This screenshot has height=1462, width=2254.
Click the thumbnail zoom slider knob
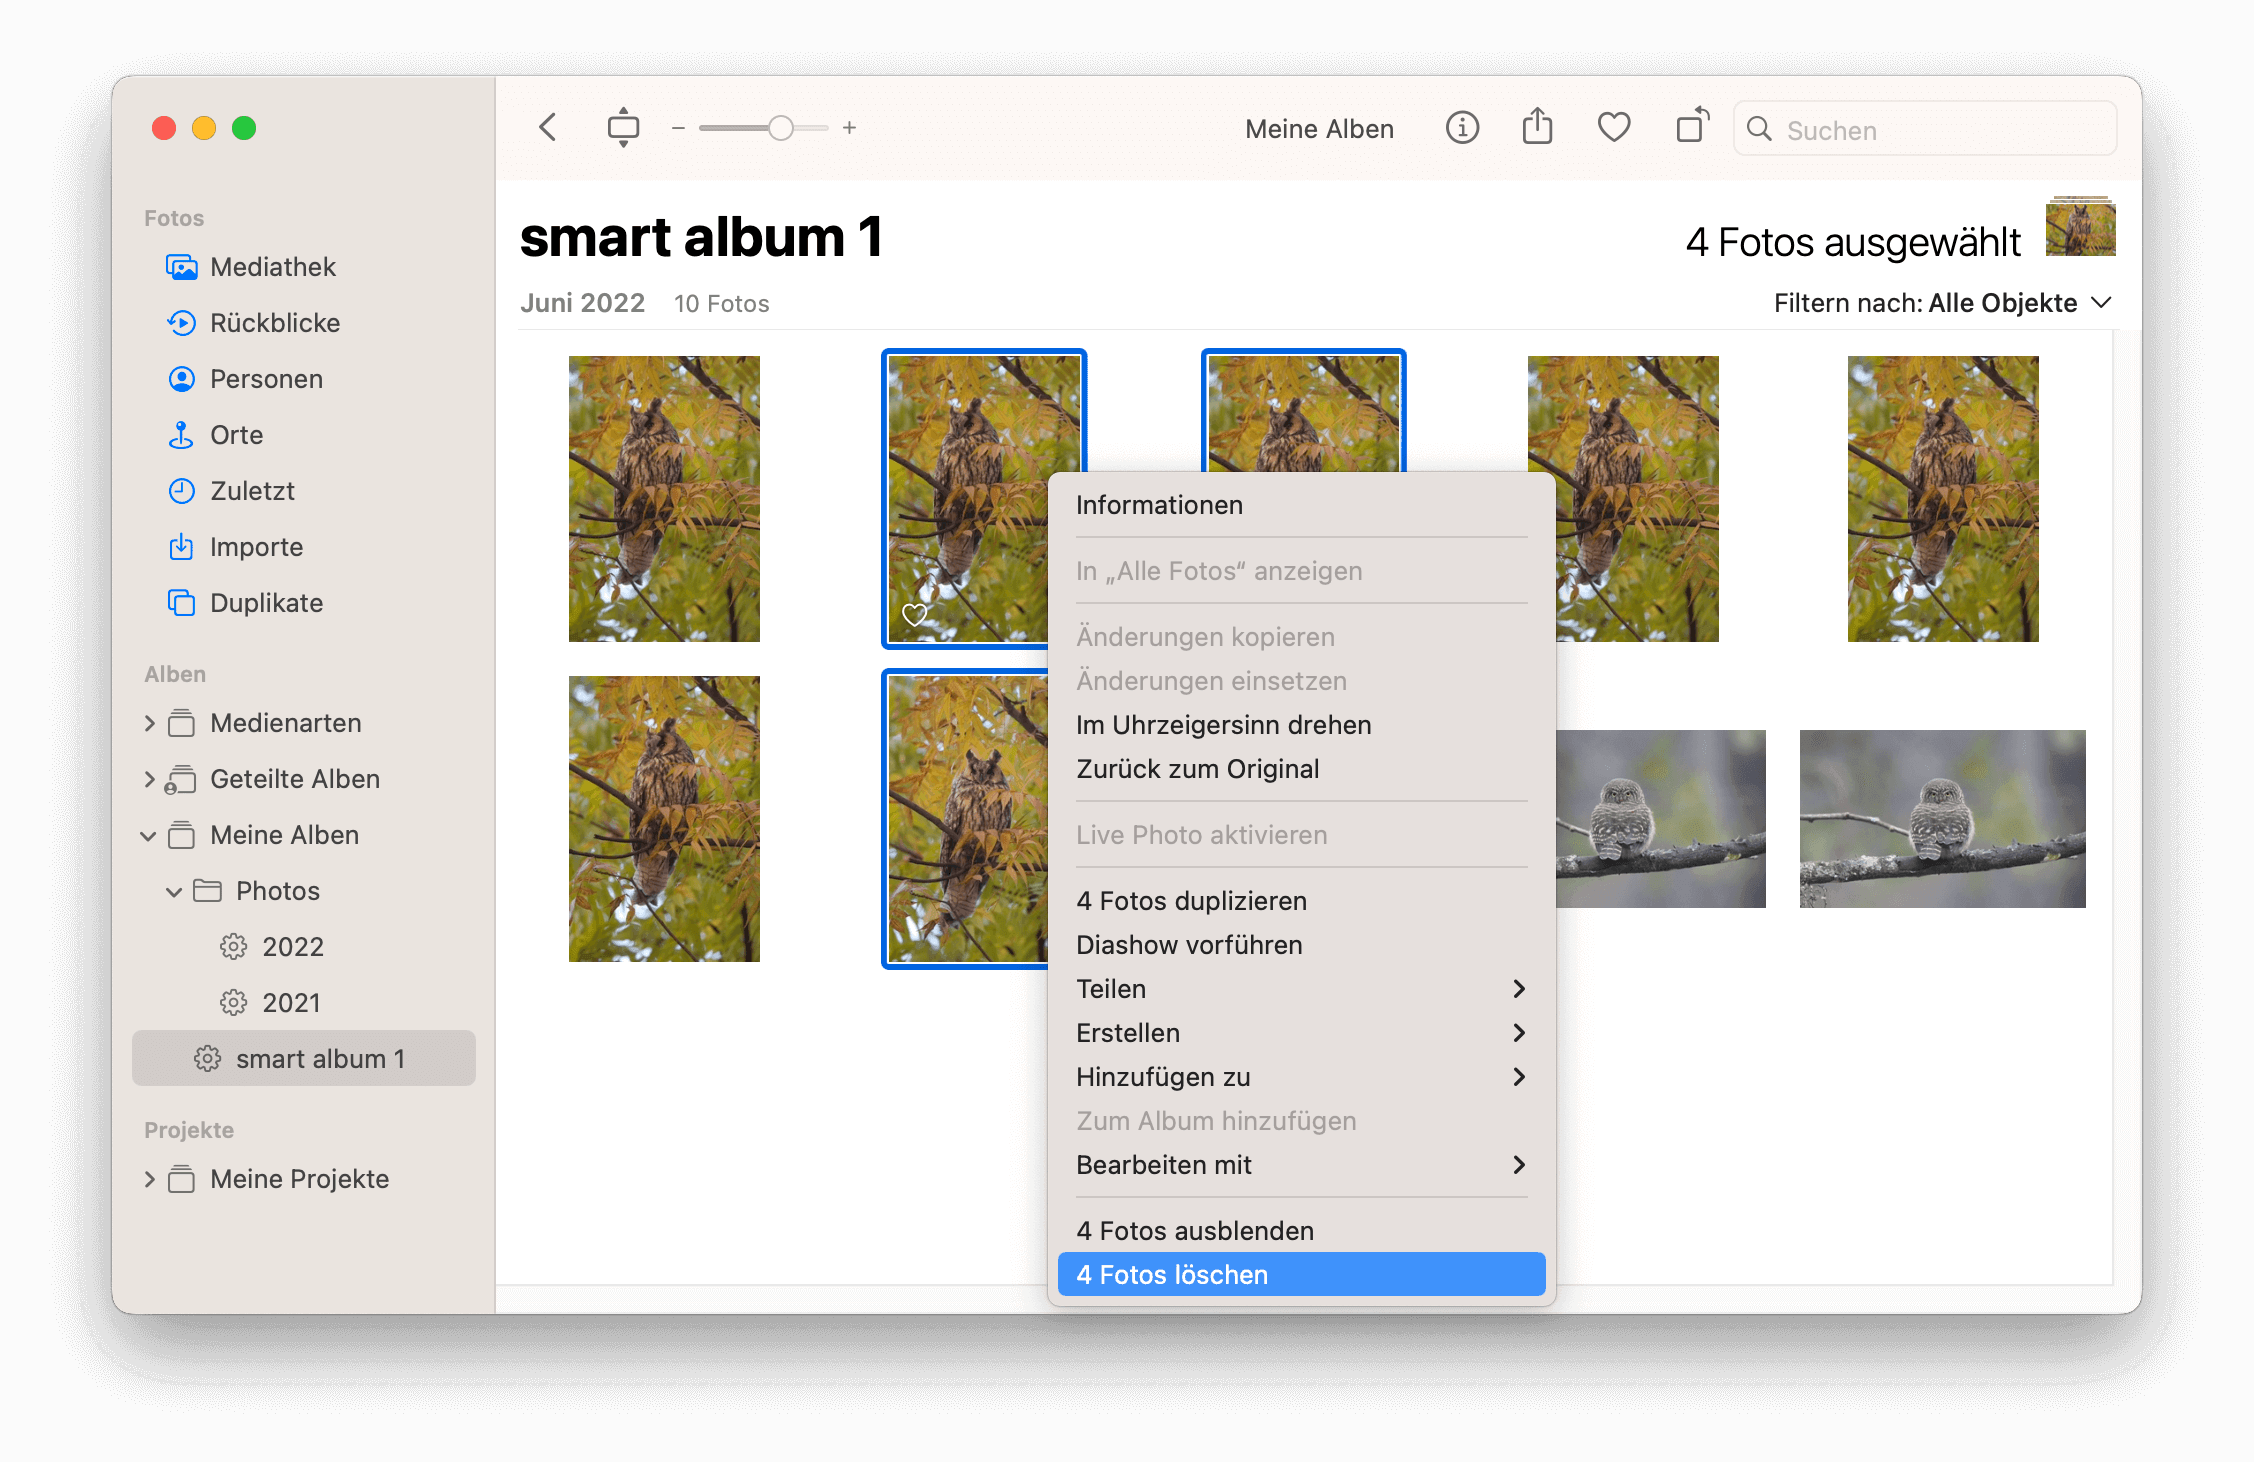coord(781,128)
